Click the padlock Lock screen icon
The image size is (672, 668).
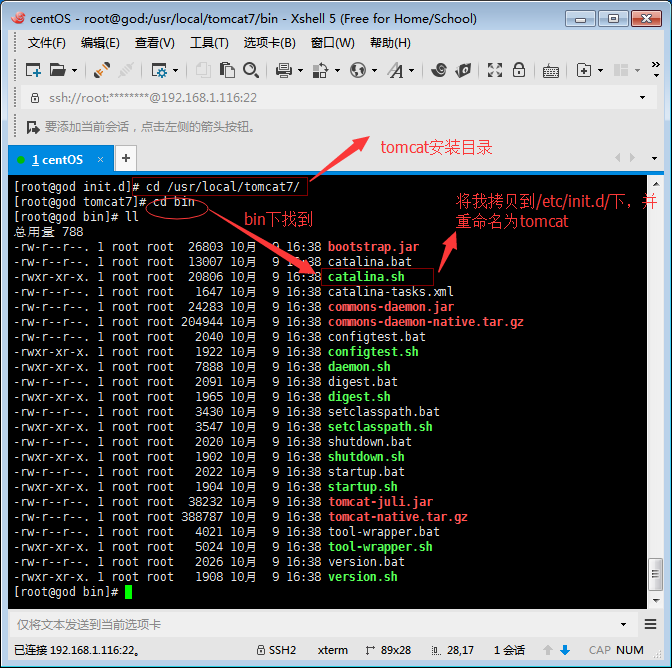click(x=519, y=70)
